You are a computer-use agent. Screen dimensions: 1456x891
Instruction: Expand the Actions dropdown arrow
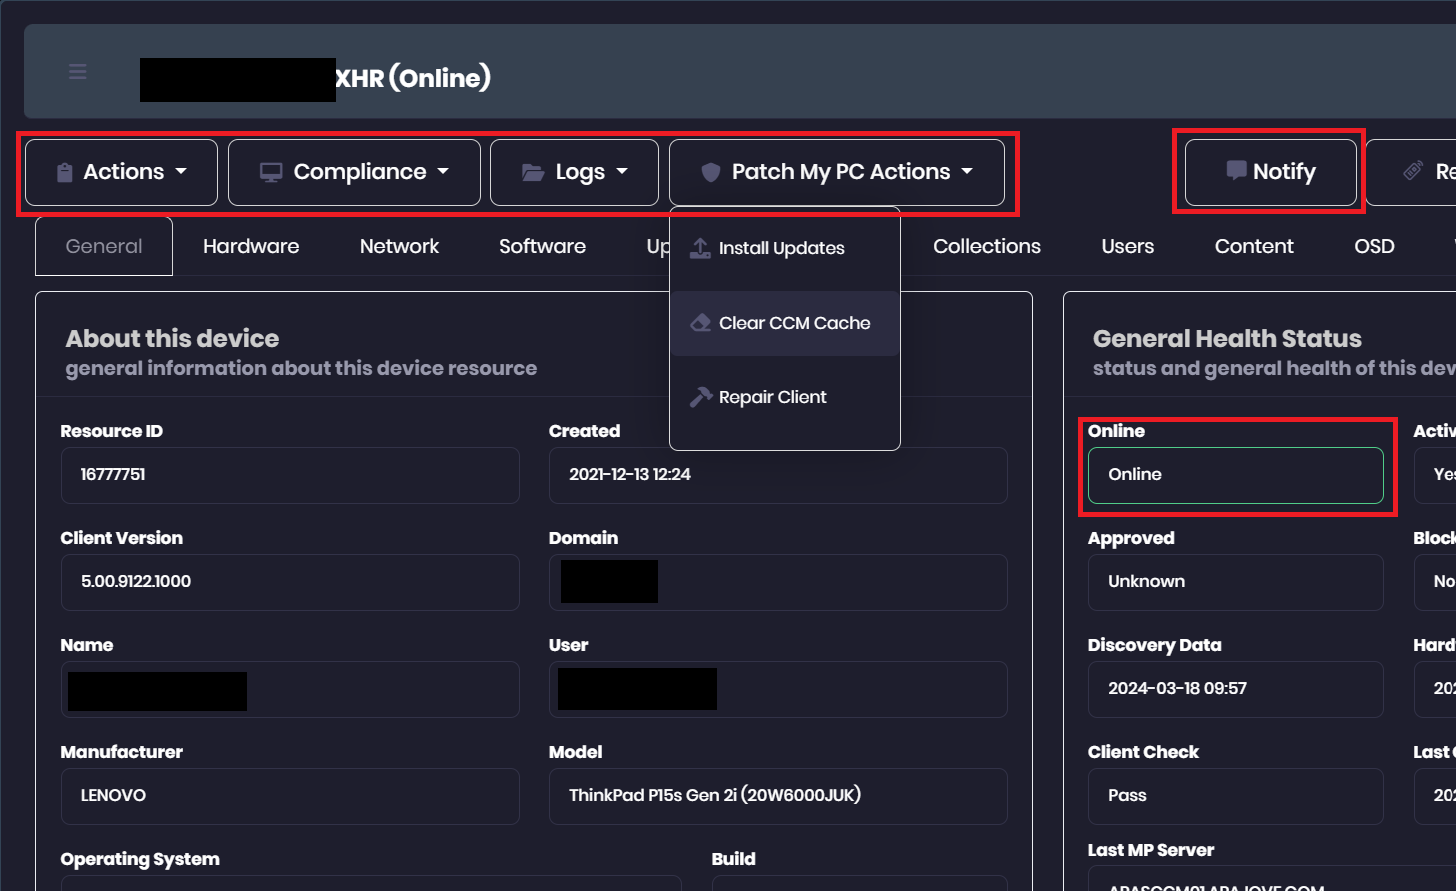181,172
